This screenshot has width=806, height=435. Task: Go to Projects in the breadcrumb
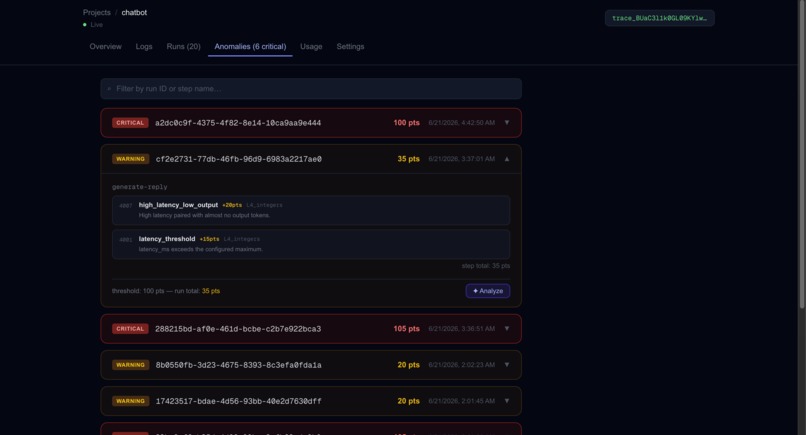pyautogui.click(x=97, y=12)
